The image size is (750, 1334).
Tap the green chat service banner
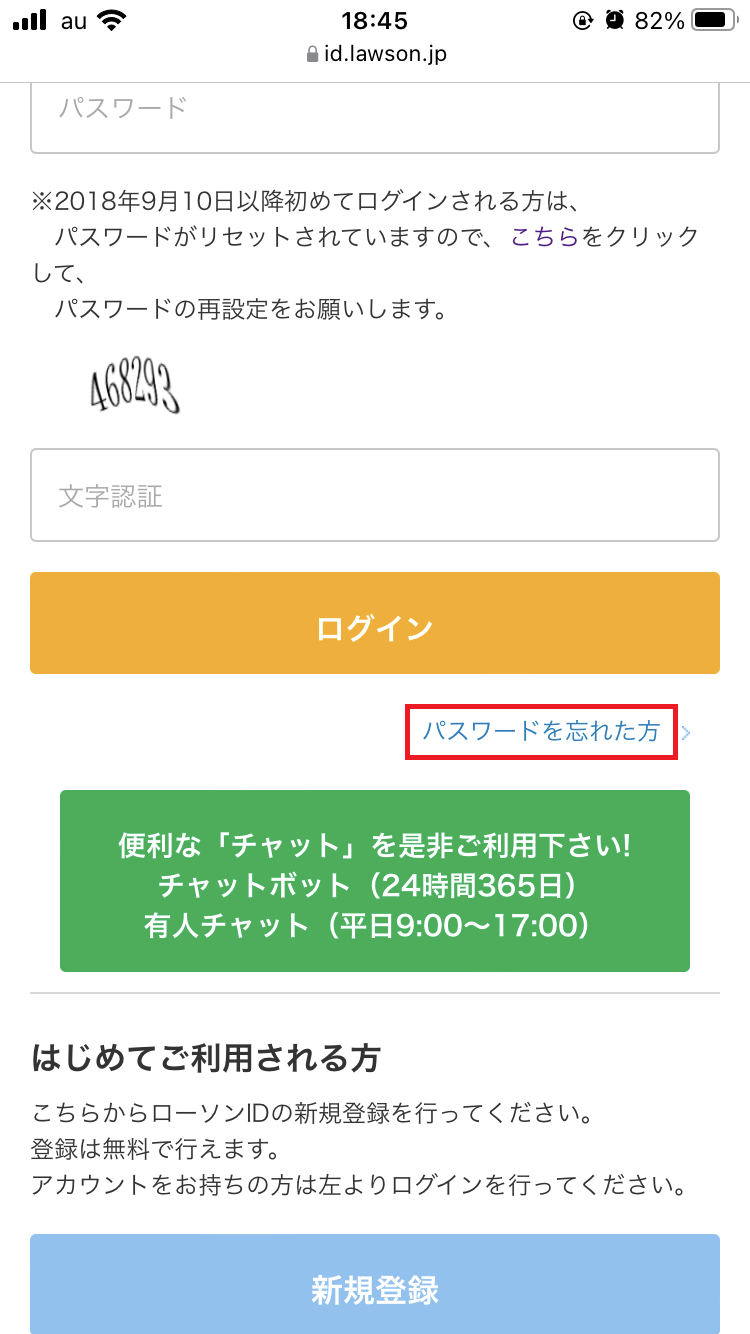[375, 880]
